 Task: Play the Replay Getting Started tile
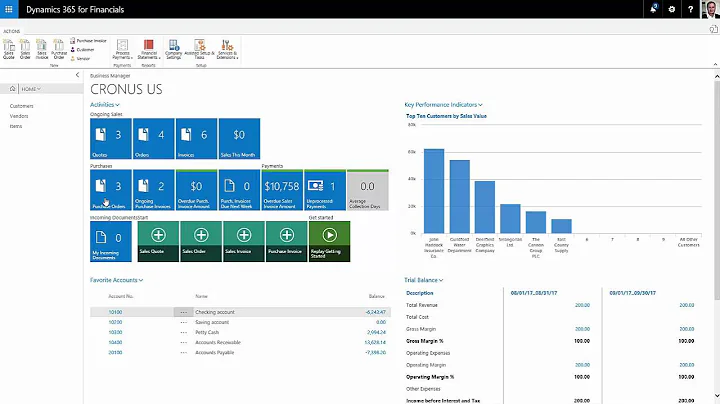(329, 241)
